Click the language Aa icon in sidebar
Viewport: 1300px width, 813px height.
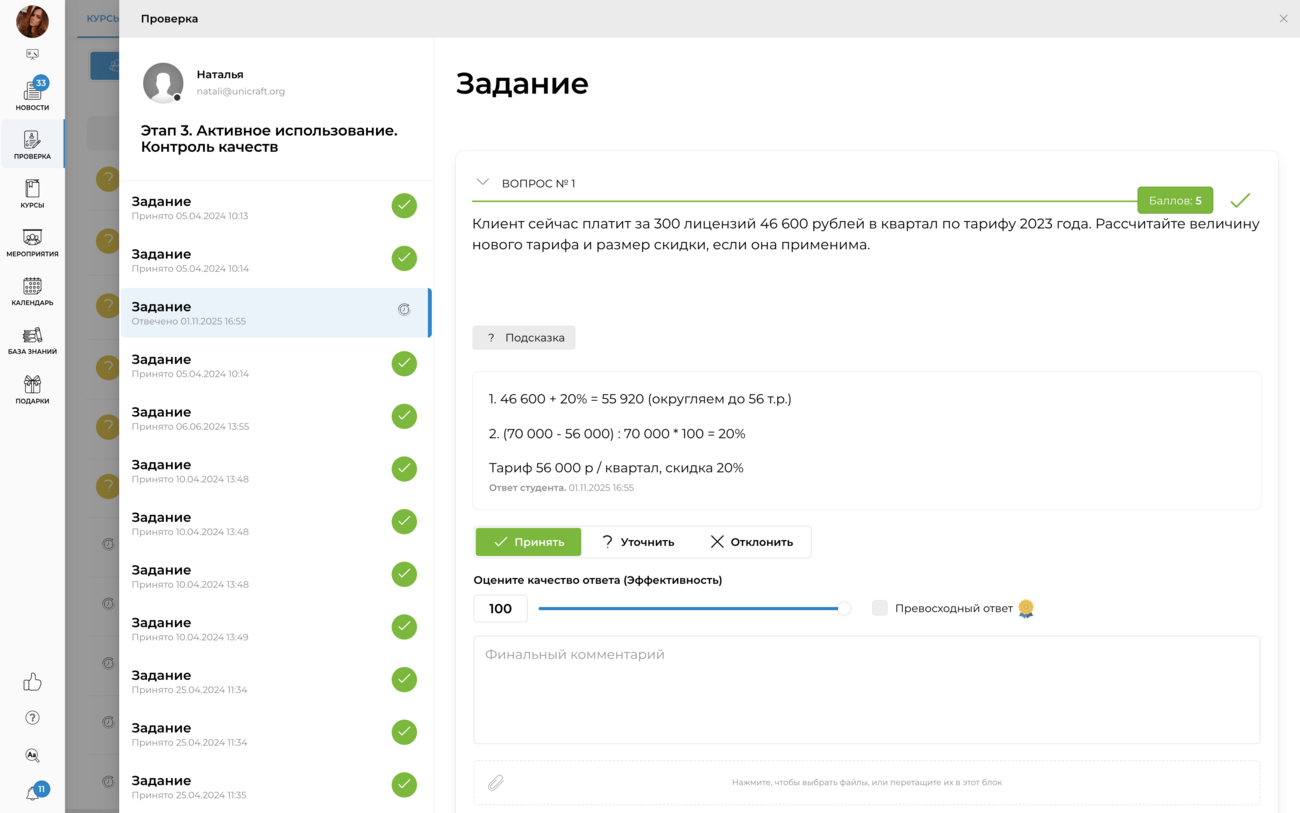click(32, 755)
